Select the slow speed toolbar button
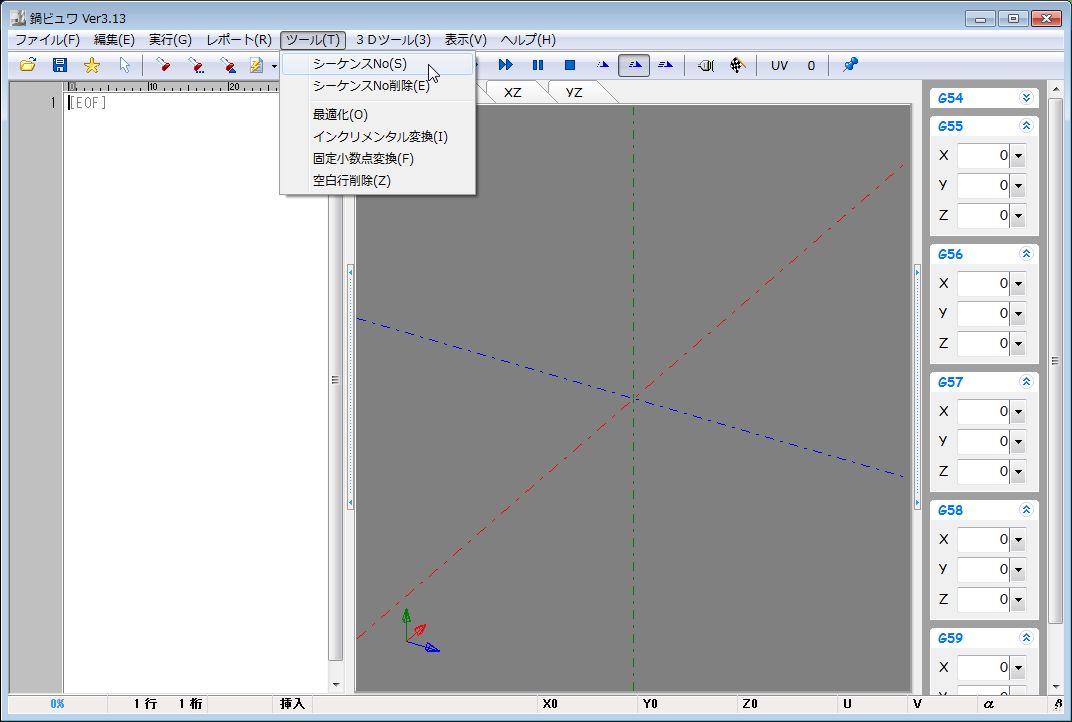This screenshot has width=1072, height=722. coord(602,65)
